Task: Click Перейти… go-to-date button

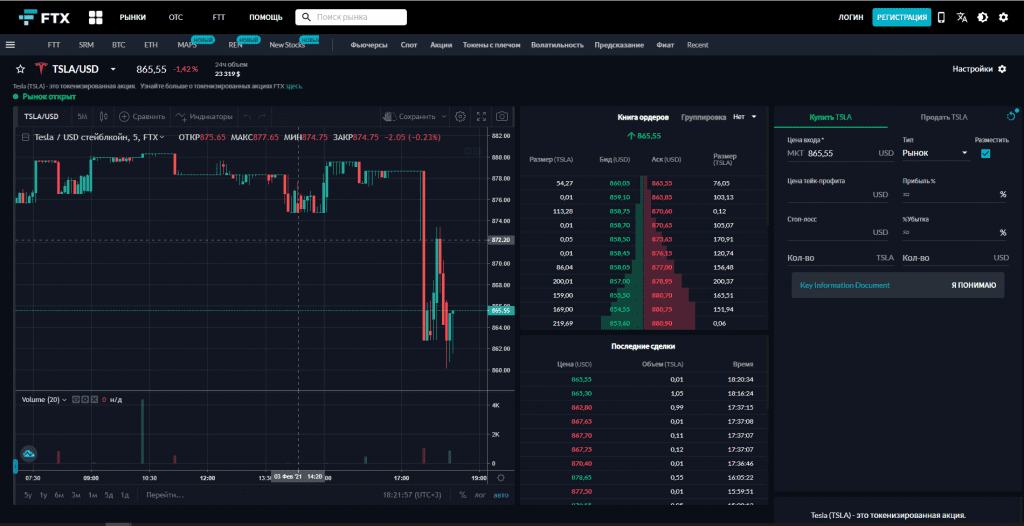Action: click(x=165, y=495)
